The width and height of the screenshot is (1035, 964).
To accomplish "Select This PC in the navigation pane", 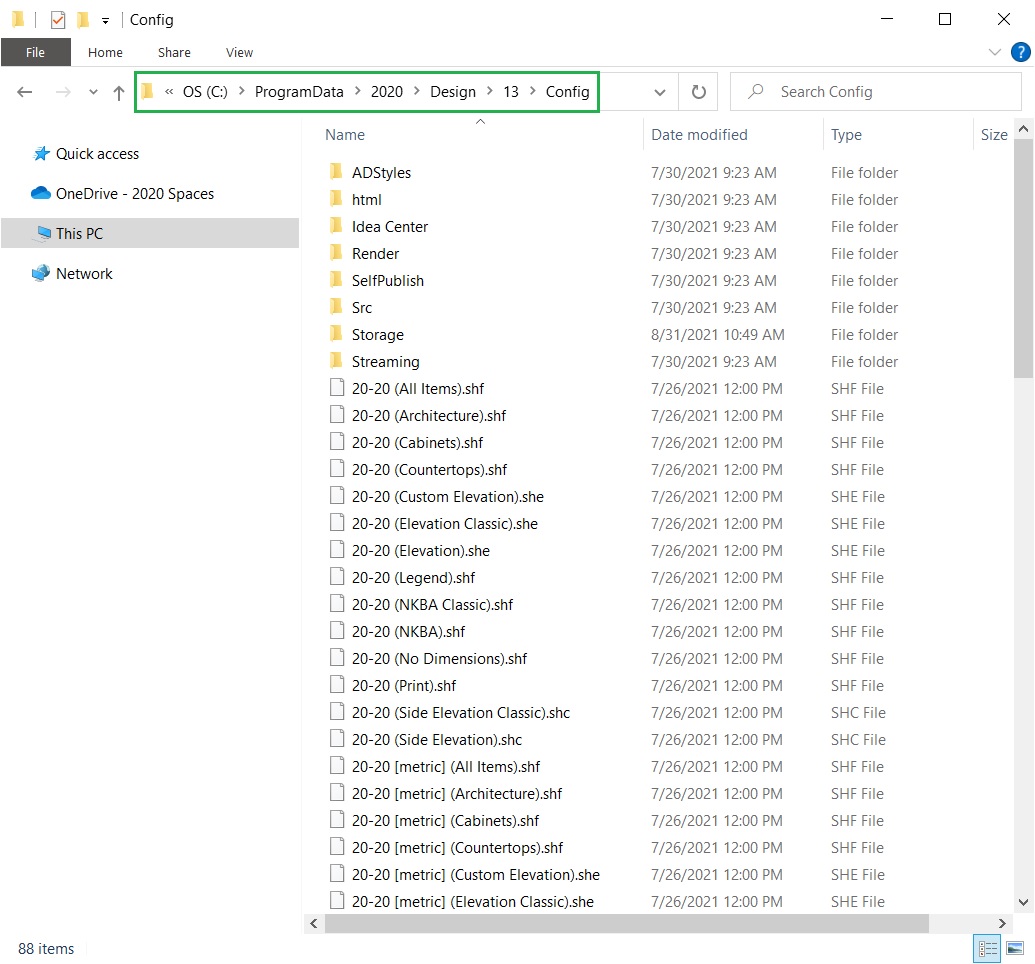I will (150, 233).
